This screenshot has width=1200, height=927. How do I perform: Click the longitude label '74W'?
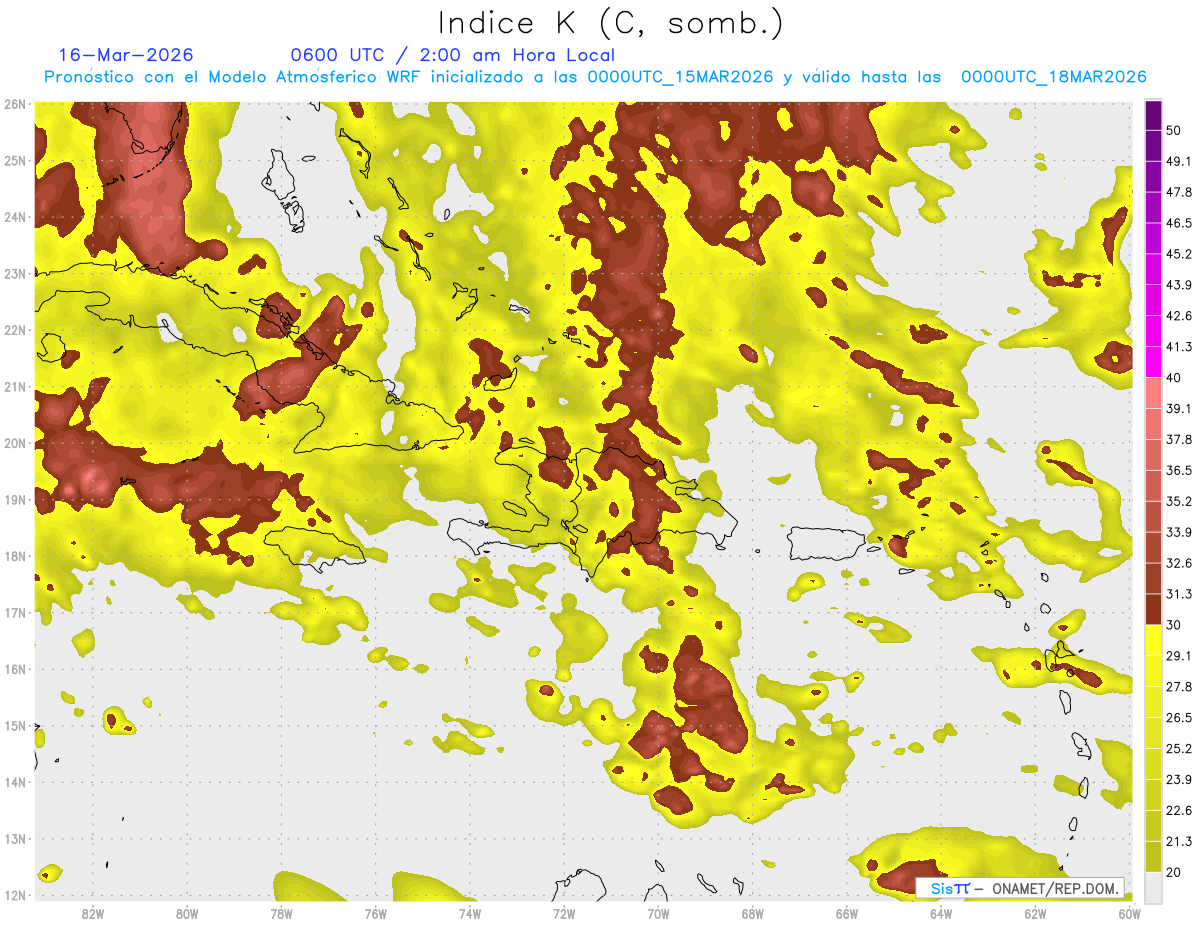[469, 913]
